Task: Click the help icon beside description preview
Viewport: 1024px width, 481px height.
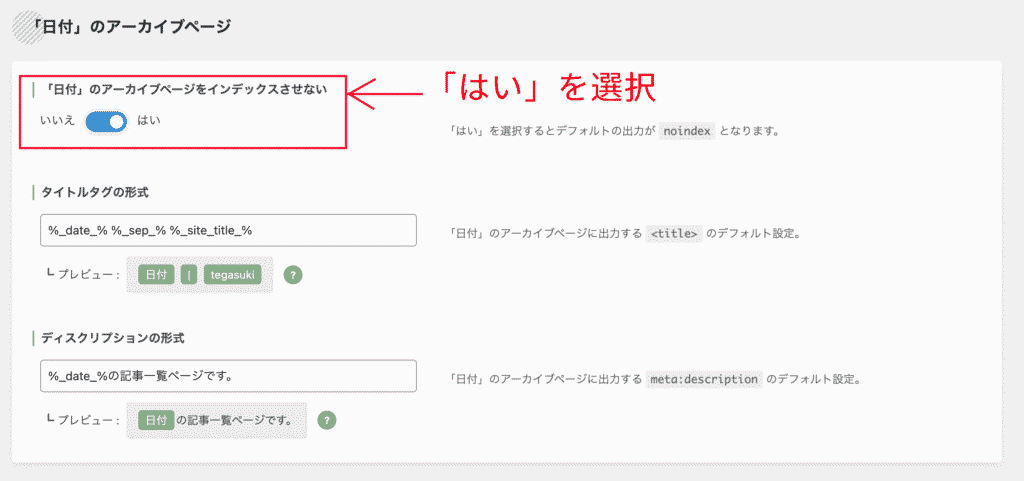Action: [x=327, y=420]
